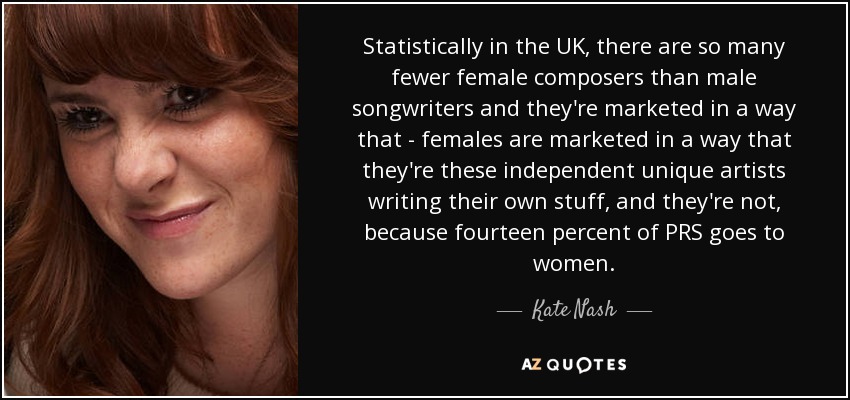Click the decorative line right of Kate Nash

[x=638, y=312]
